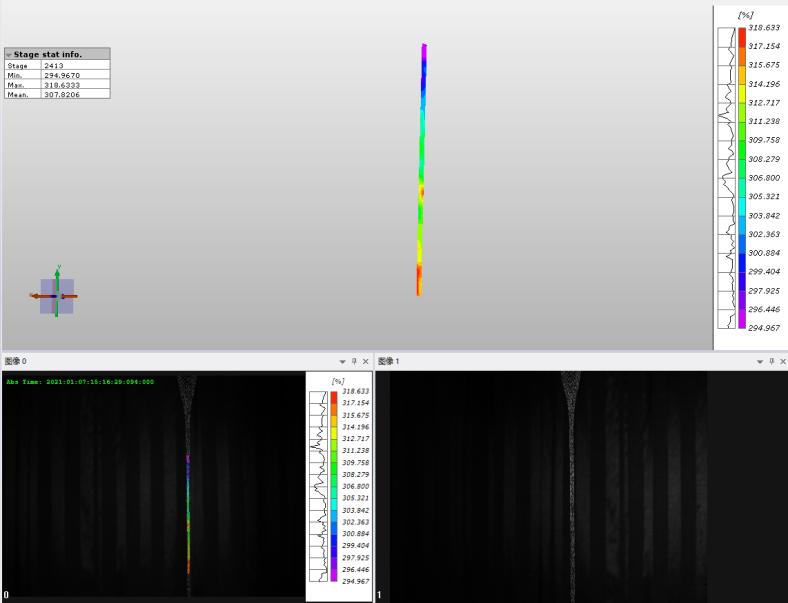Click the red X axis arrow on gizmo
788x603 pixels.
click(x=36, y=296)
